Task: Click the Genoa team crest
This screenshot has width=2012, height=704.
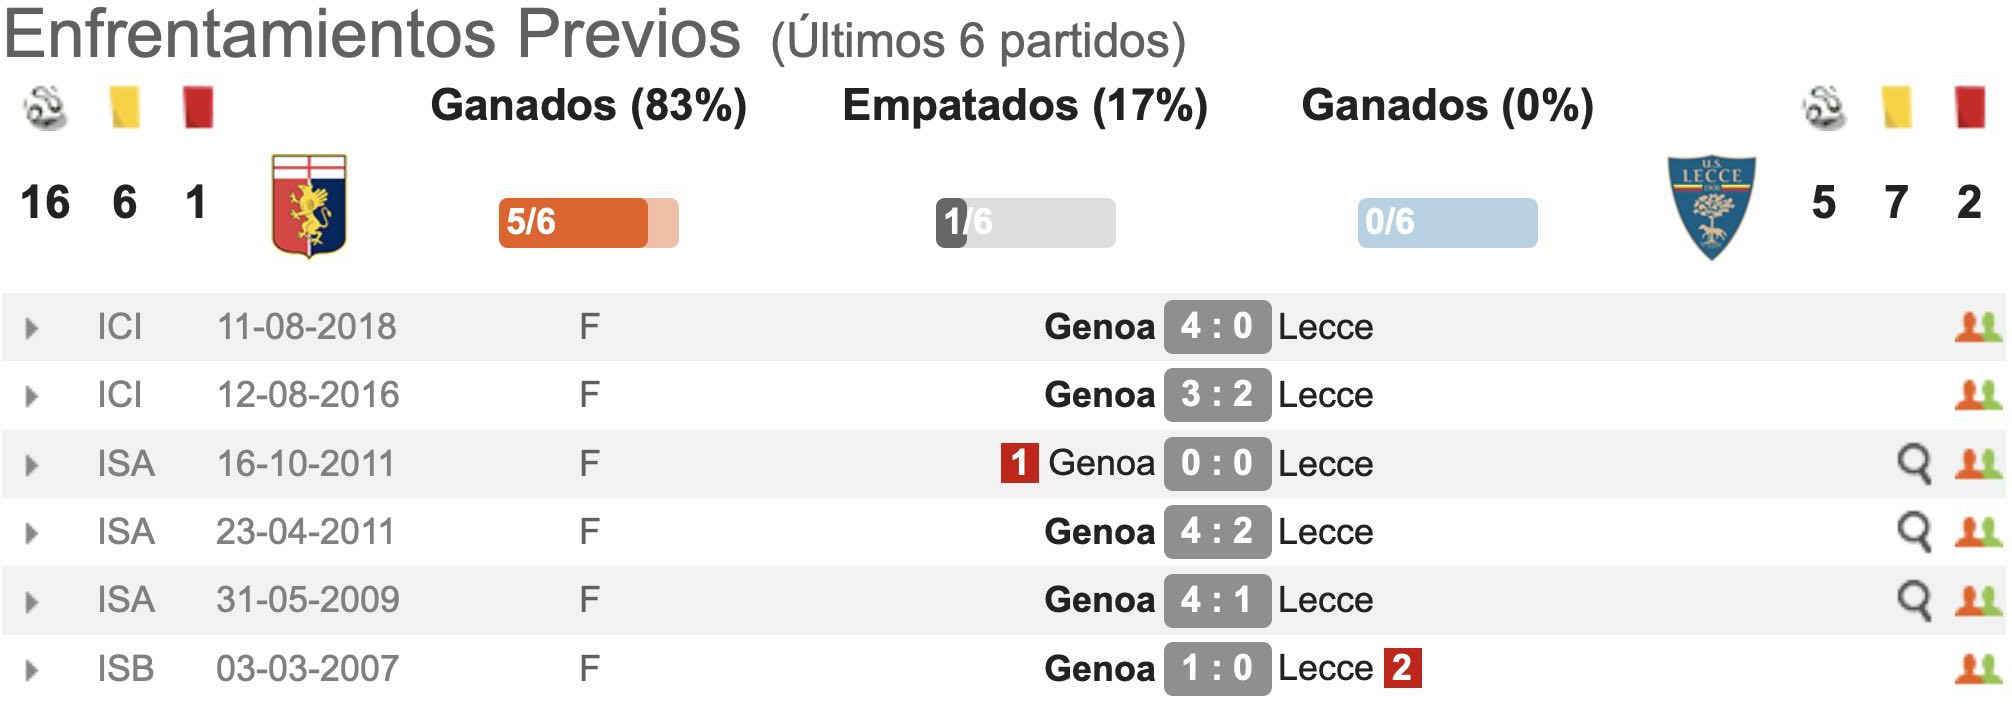Action: click(309, 206)
